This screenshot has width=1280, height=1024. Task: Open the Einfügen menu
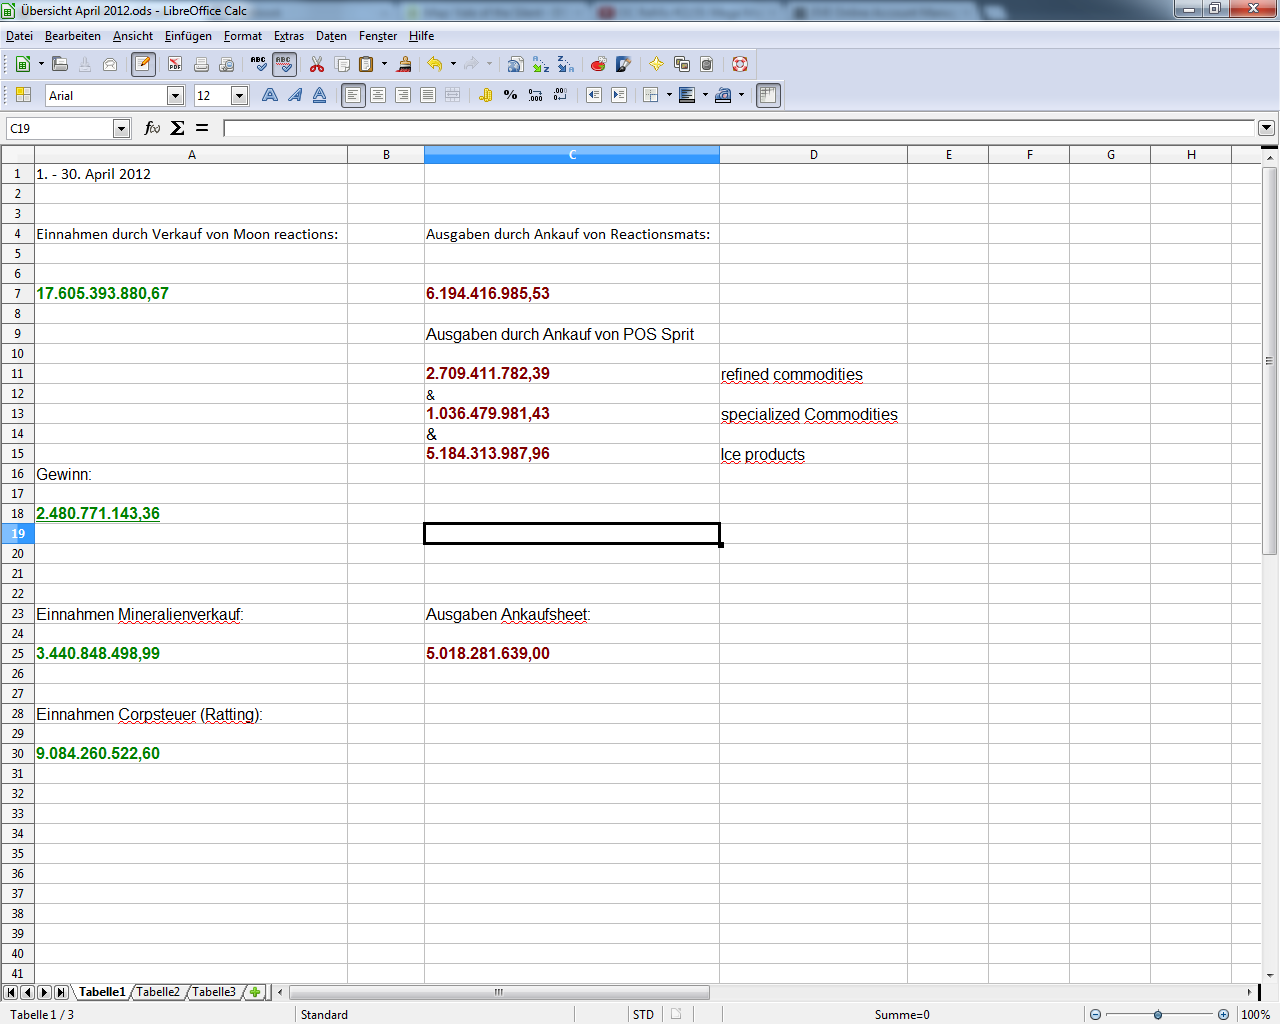coord(188,36)
